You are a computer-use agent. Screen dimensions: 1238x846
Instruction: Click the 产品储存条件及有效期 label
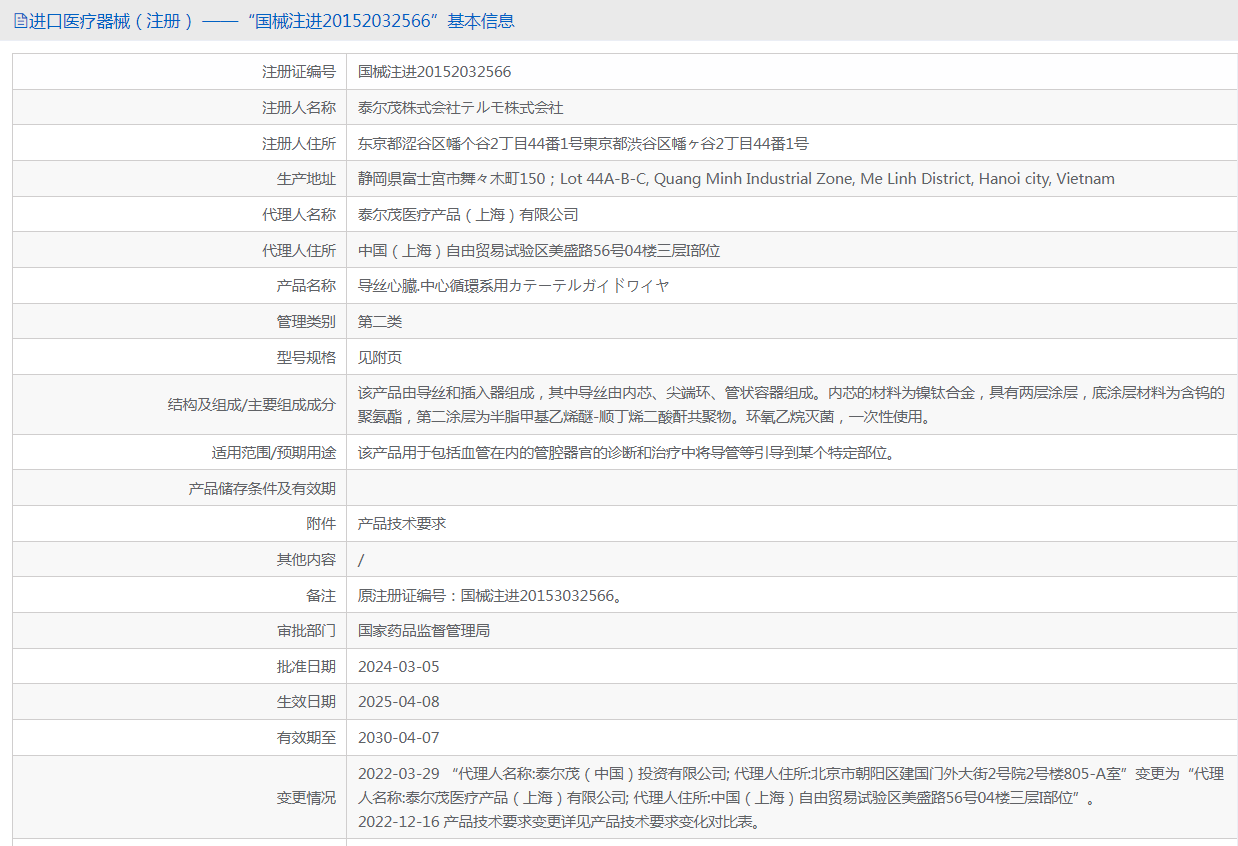coord(262,488)
